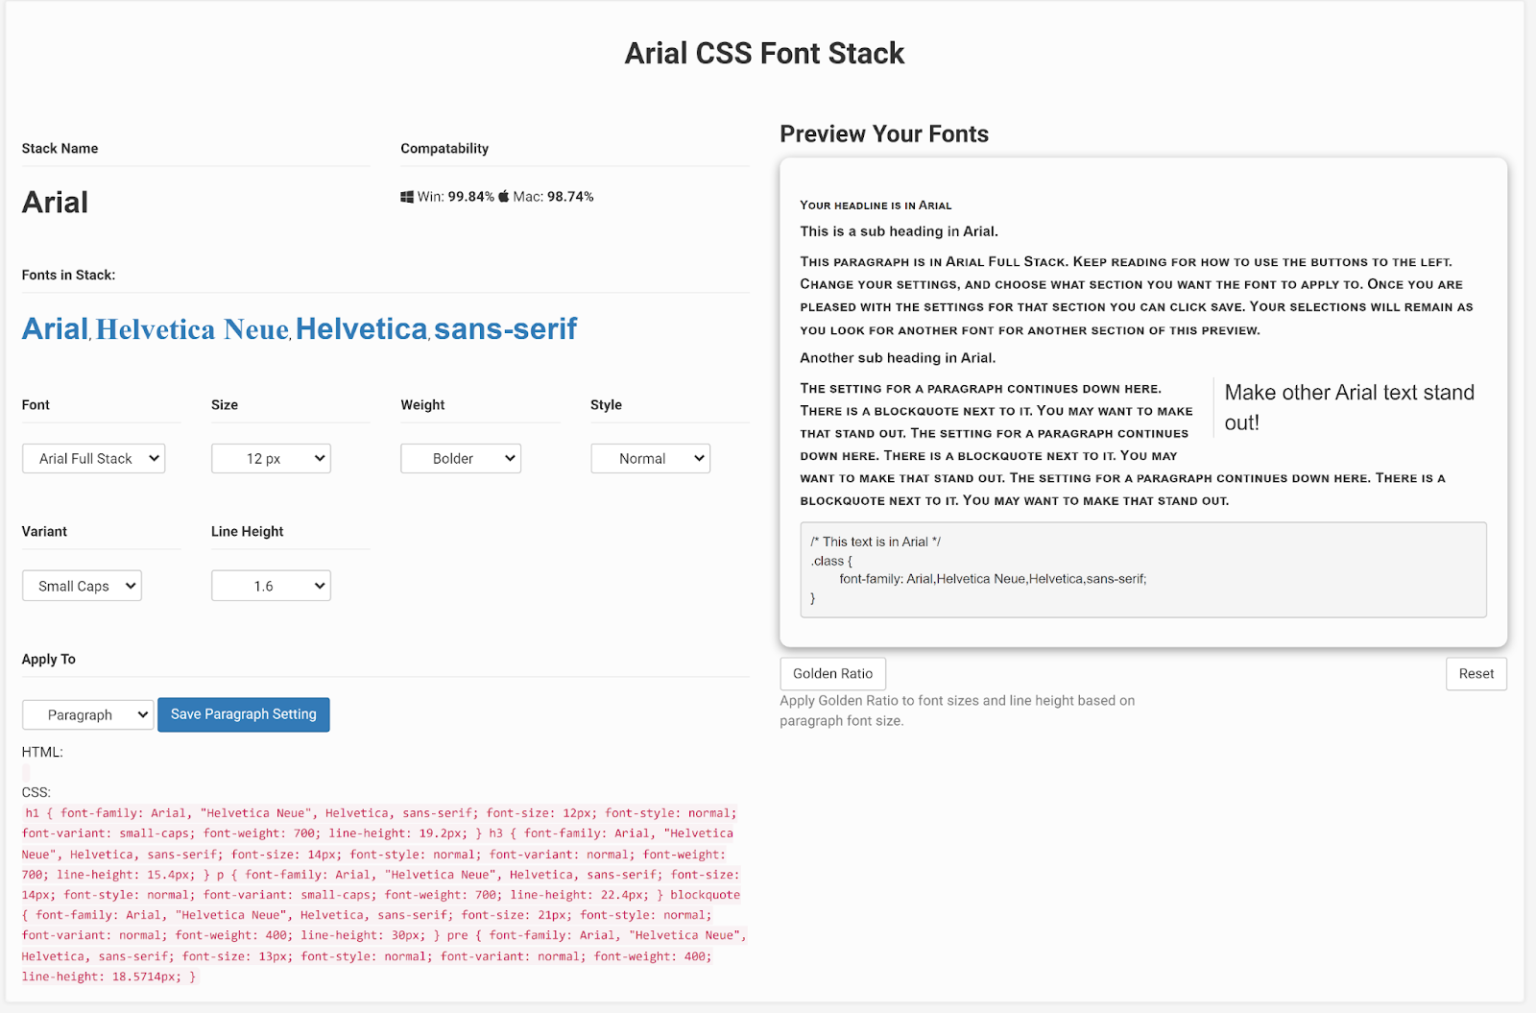Select sans-serif in the fonts stack

coord(505,328)
